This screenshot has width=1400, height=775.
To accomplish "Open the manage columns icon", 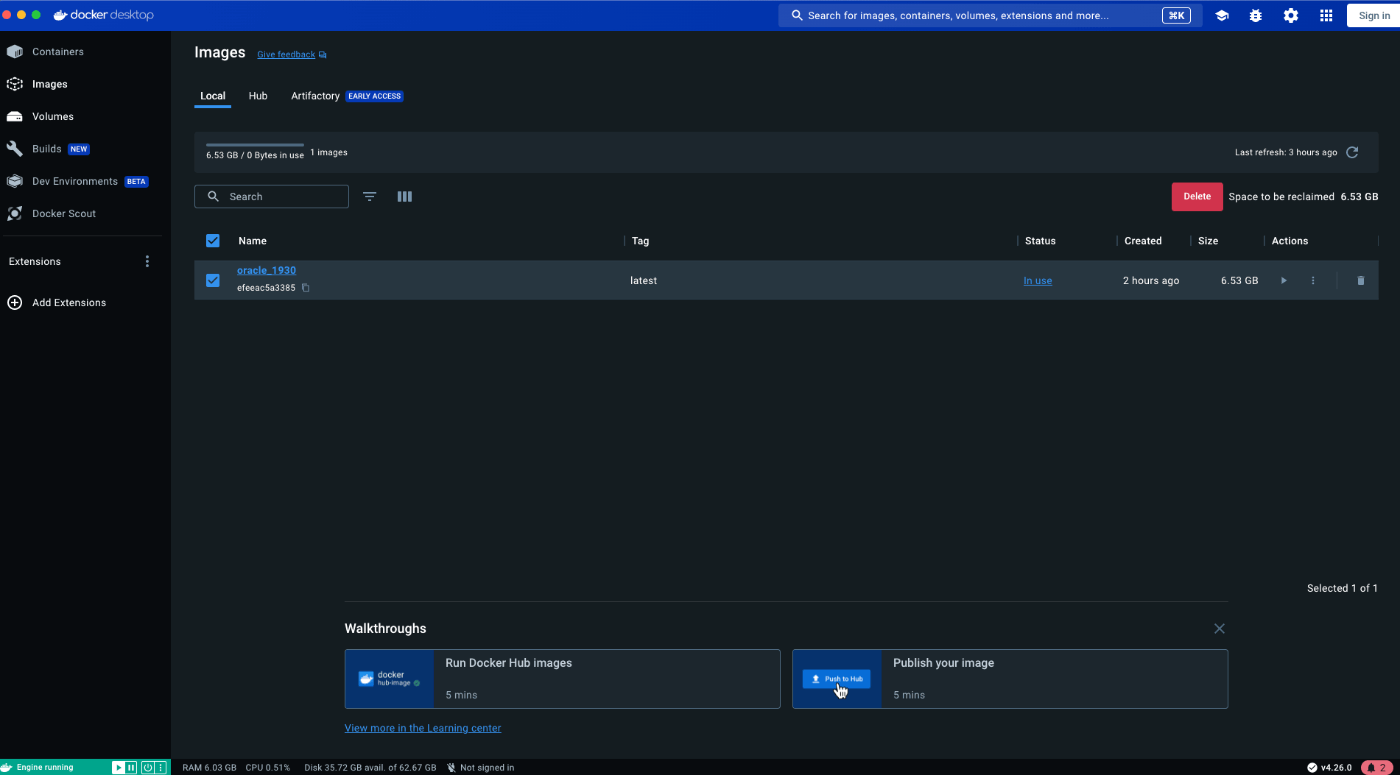I will point(405,197).
